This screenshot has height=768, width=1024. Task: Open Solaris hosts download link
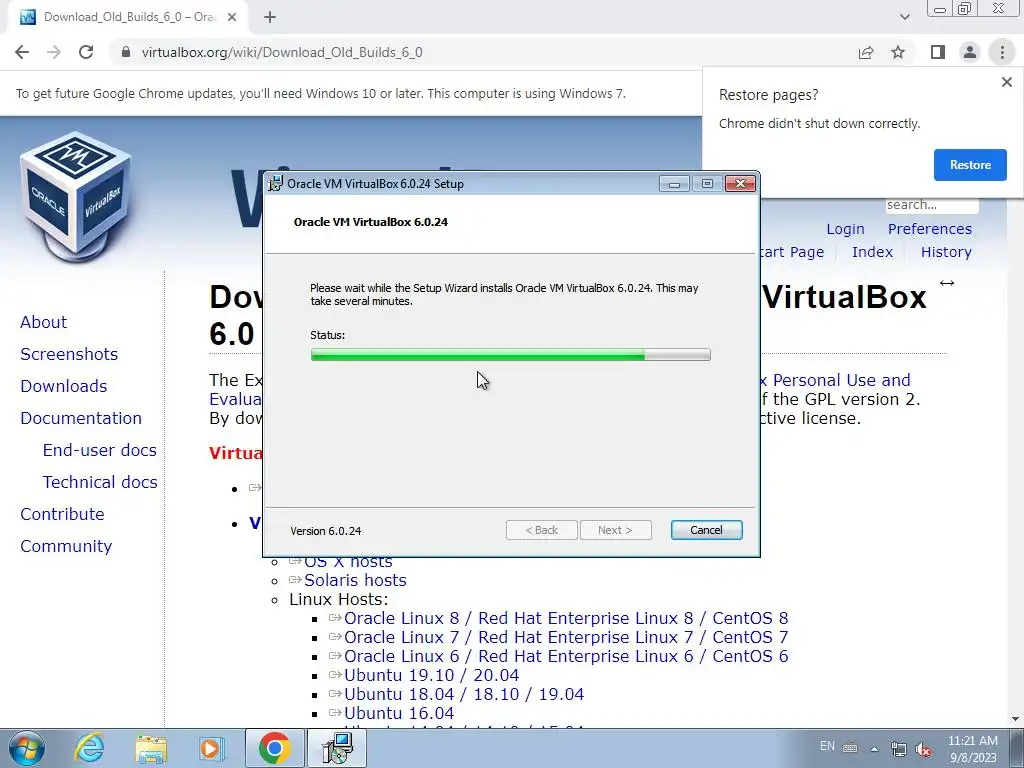355,580
